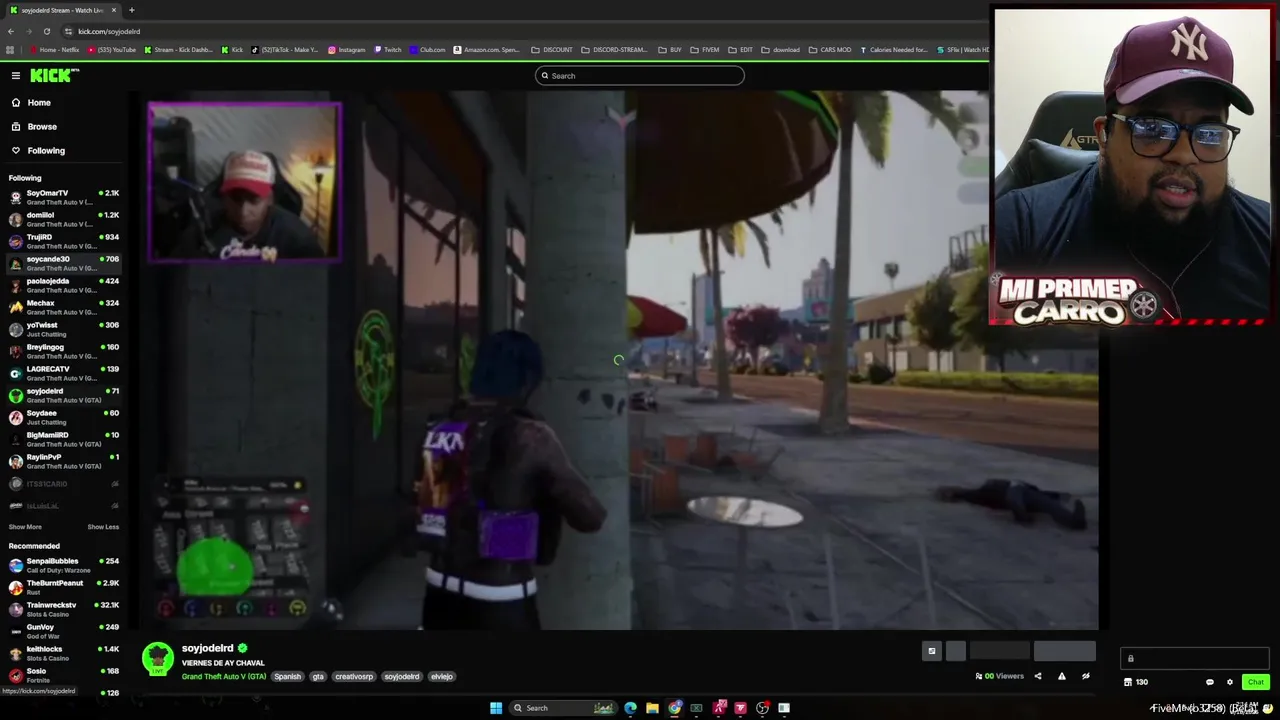Open GunVoy recommended channel
The image size is (1280, 720).
64,631
